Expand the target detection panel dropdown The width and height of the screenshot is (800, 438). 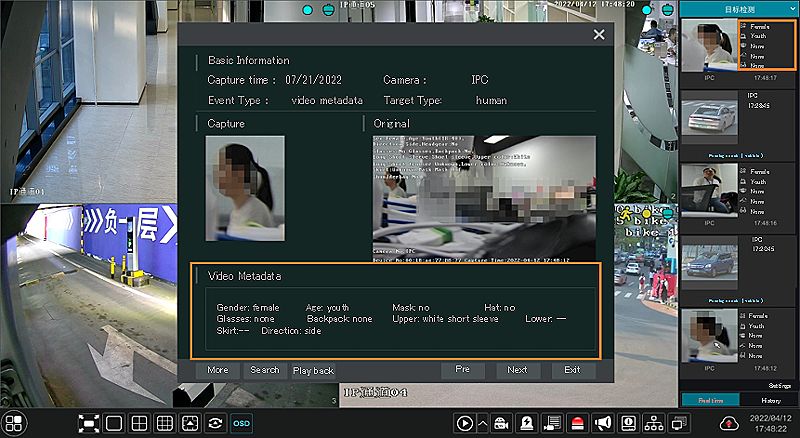pos(739,9)
